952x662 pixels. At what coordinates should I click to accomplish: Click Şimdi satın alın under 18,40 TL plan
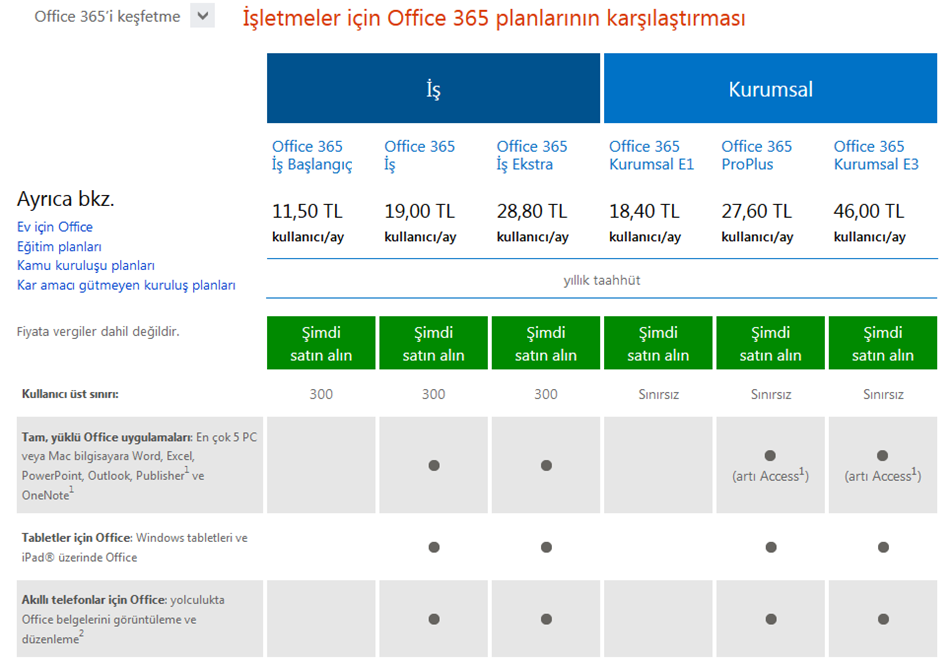click(658, 343)
